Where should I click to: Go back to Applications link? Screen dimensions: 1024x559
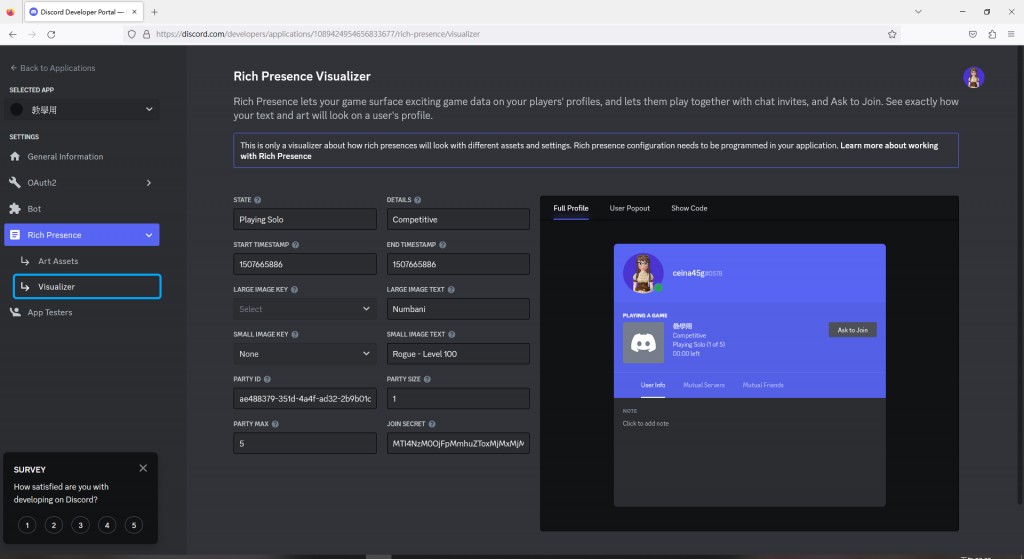tap(52, 68)
